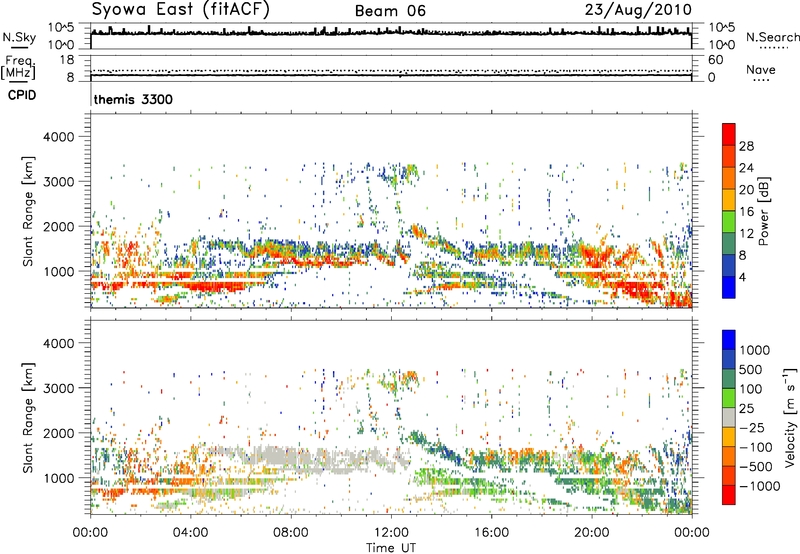This screenshot has height=554, width=800.
Task: Click the '20:00' time axis label
Action: pos(592,533)
